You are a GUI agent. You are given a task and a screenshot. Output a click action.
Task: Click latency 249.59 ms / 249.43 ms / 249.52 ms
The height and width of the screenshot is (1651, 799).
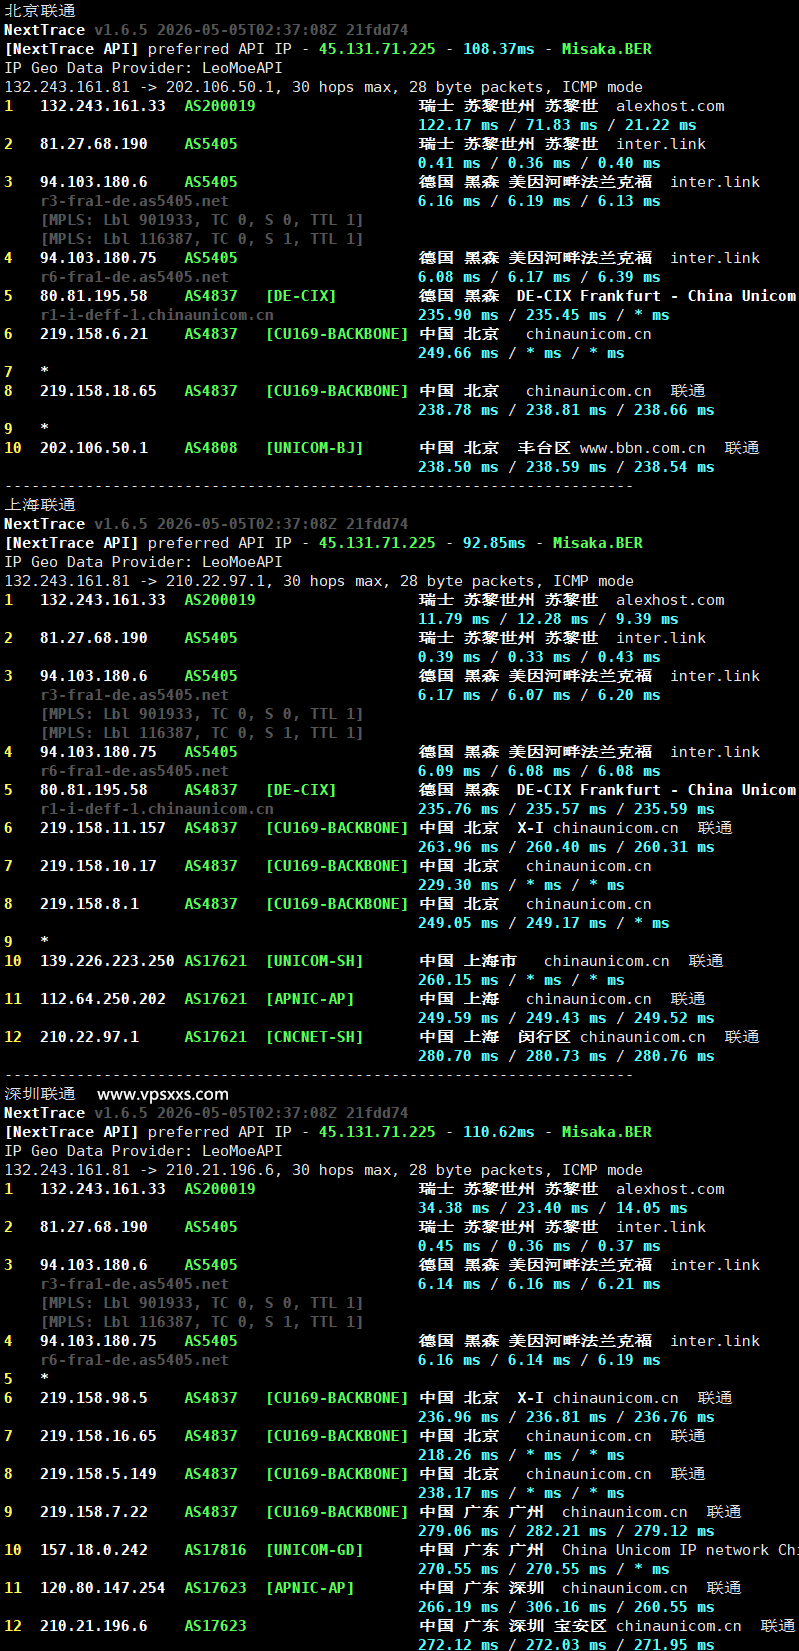point(566,1018)
